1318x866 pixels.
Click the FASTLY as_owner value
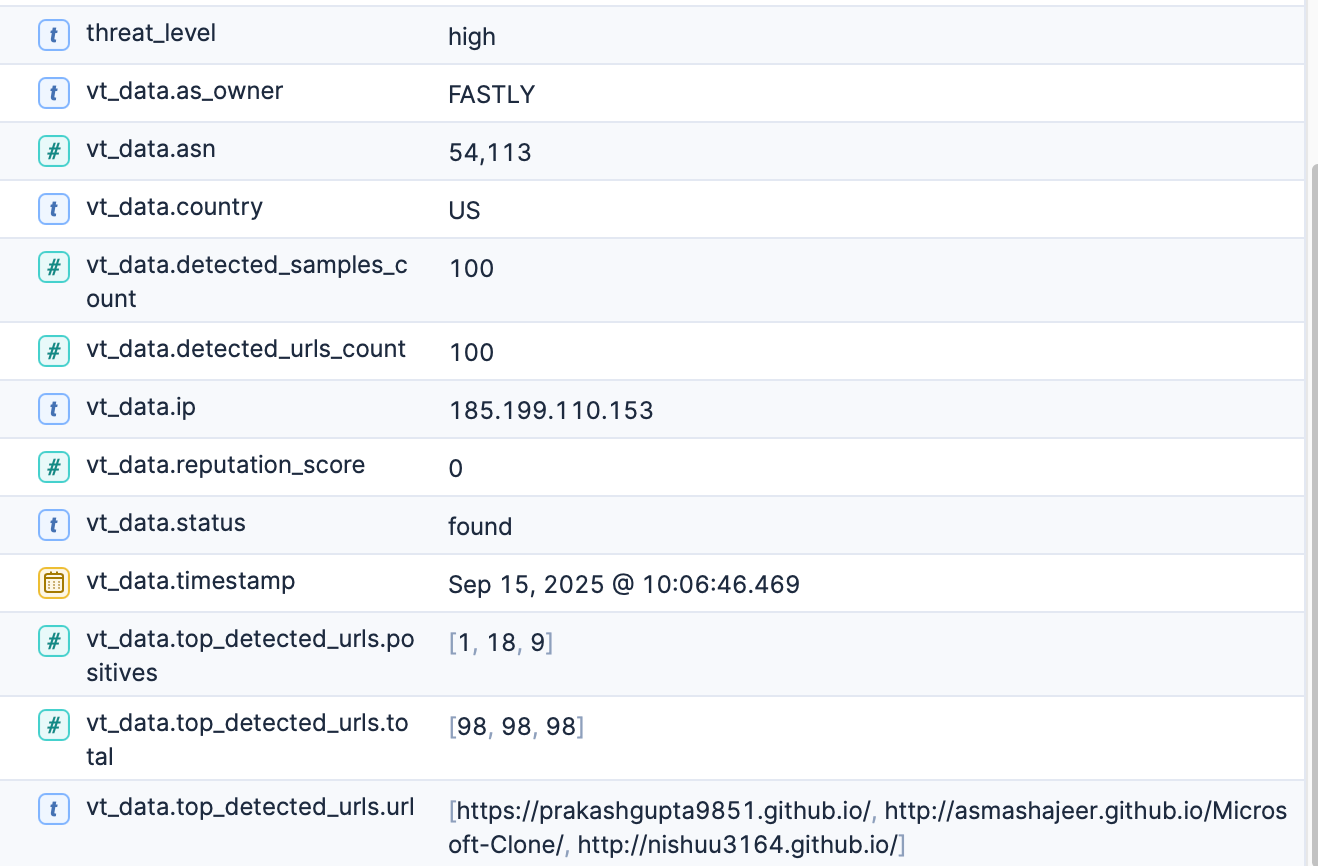(491, 95)
